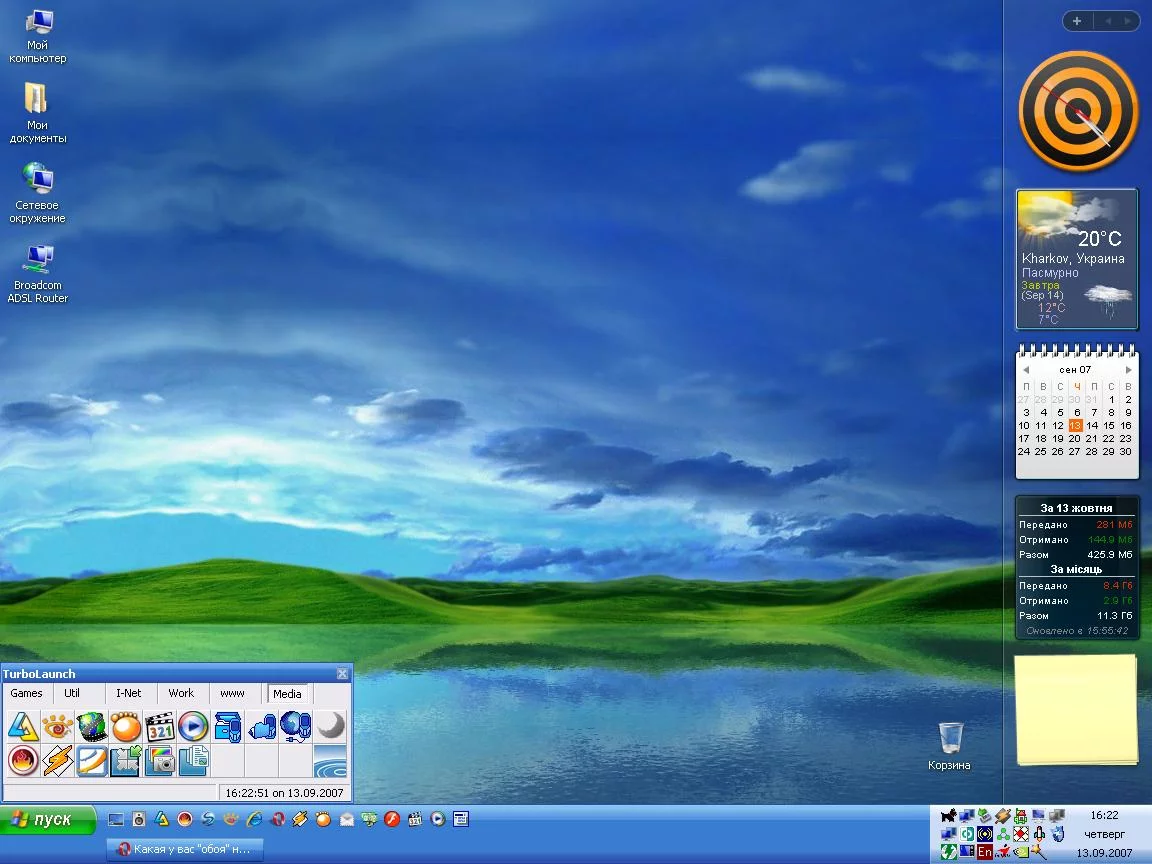Image resolution: width=1152 pixels, height=864 pixels.
Task: Click the sidebar add gadget plus button
Action: pos(1077,21)
